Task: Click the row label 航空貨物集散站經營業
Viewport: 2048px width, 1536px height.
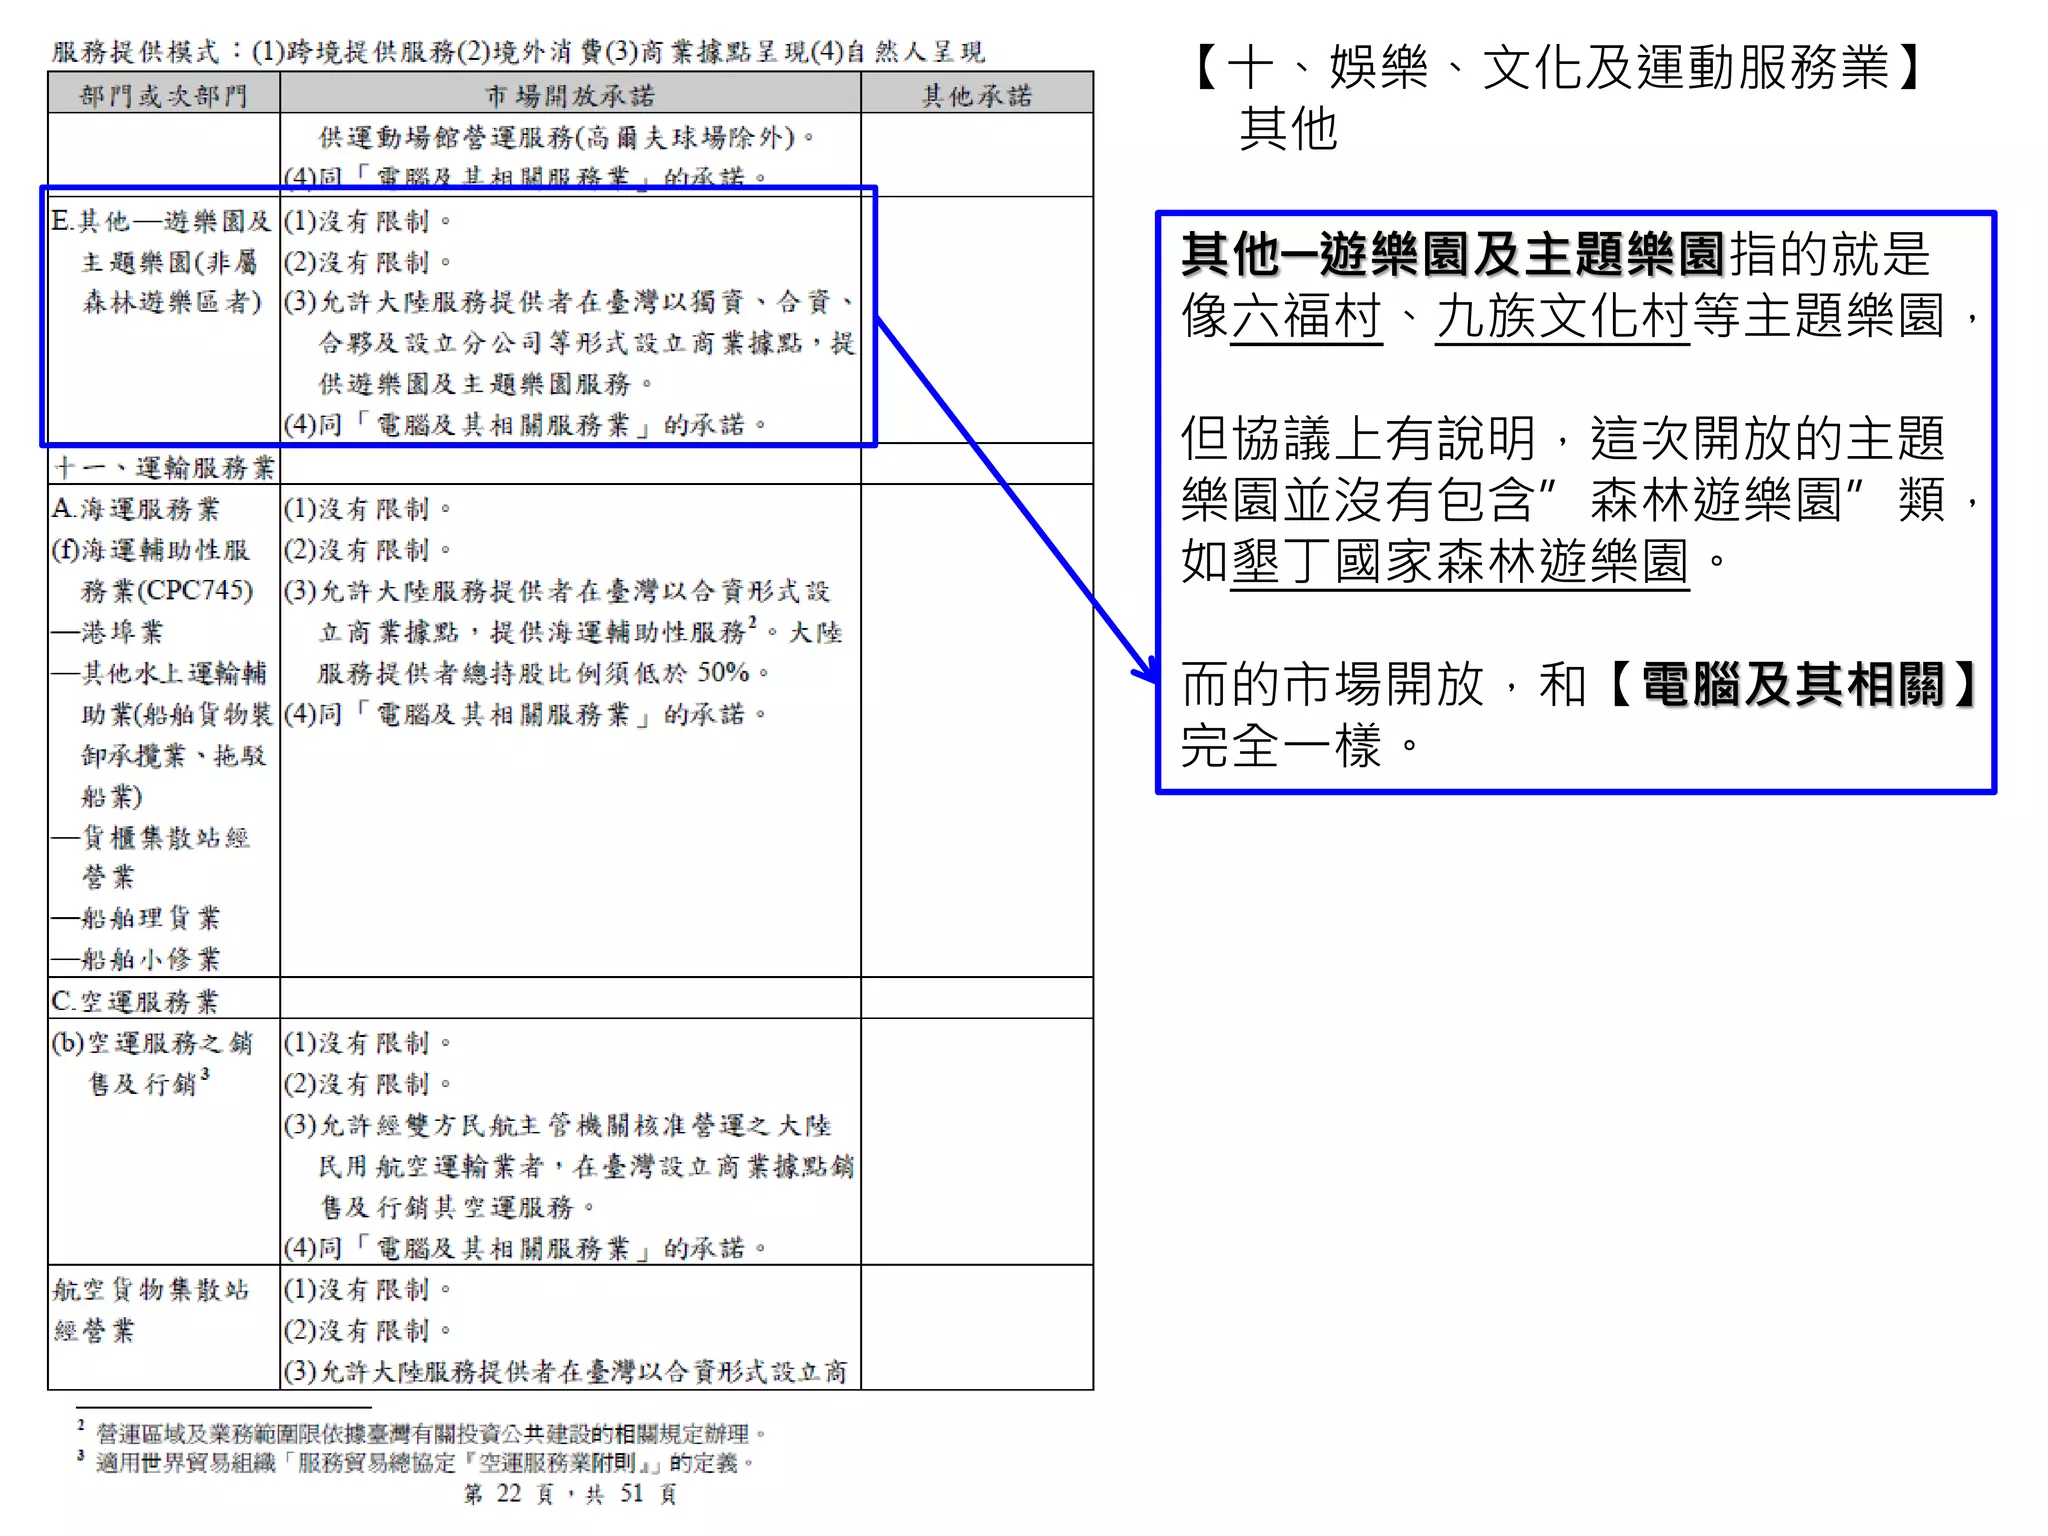Action: (x=151, y=1310)
